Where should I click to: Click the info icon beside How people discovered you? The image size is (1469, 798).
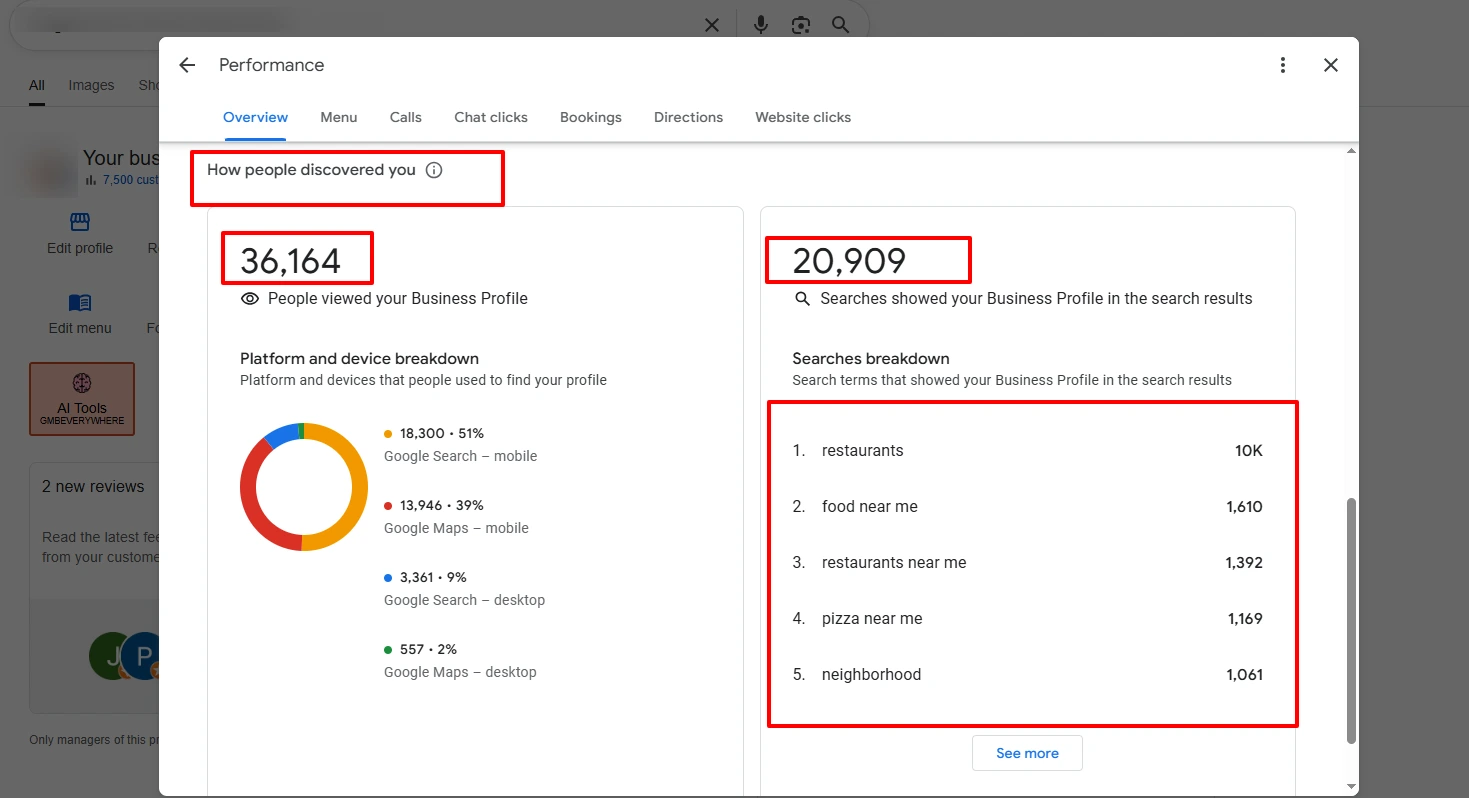pyautogui.click(x=434, y=170)
